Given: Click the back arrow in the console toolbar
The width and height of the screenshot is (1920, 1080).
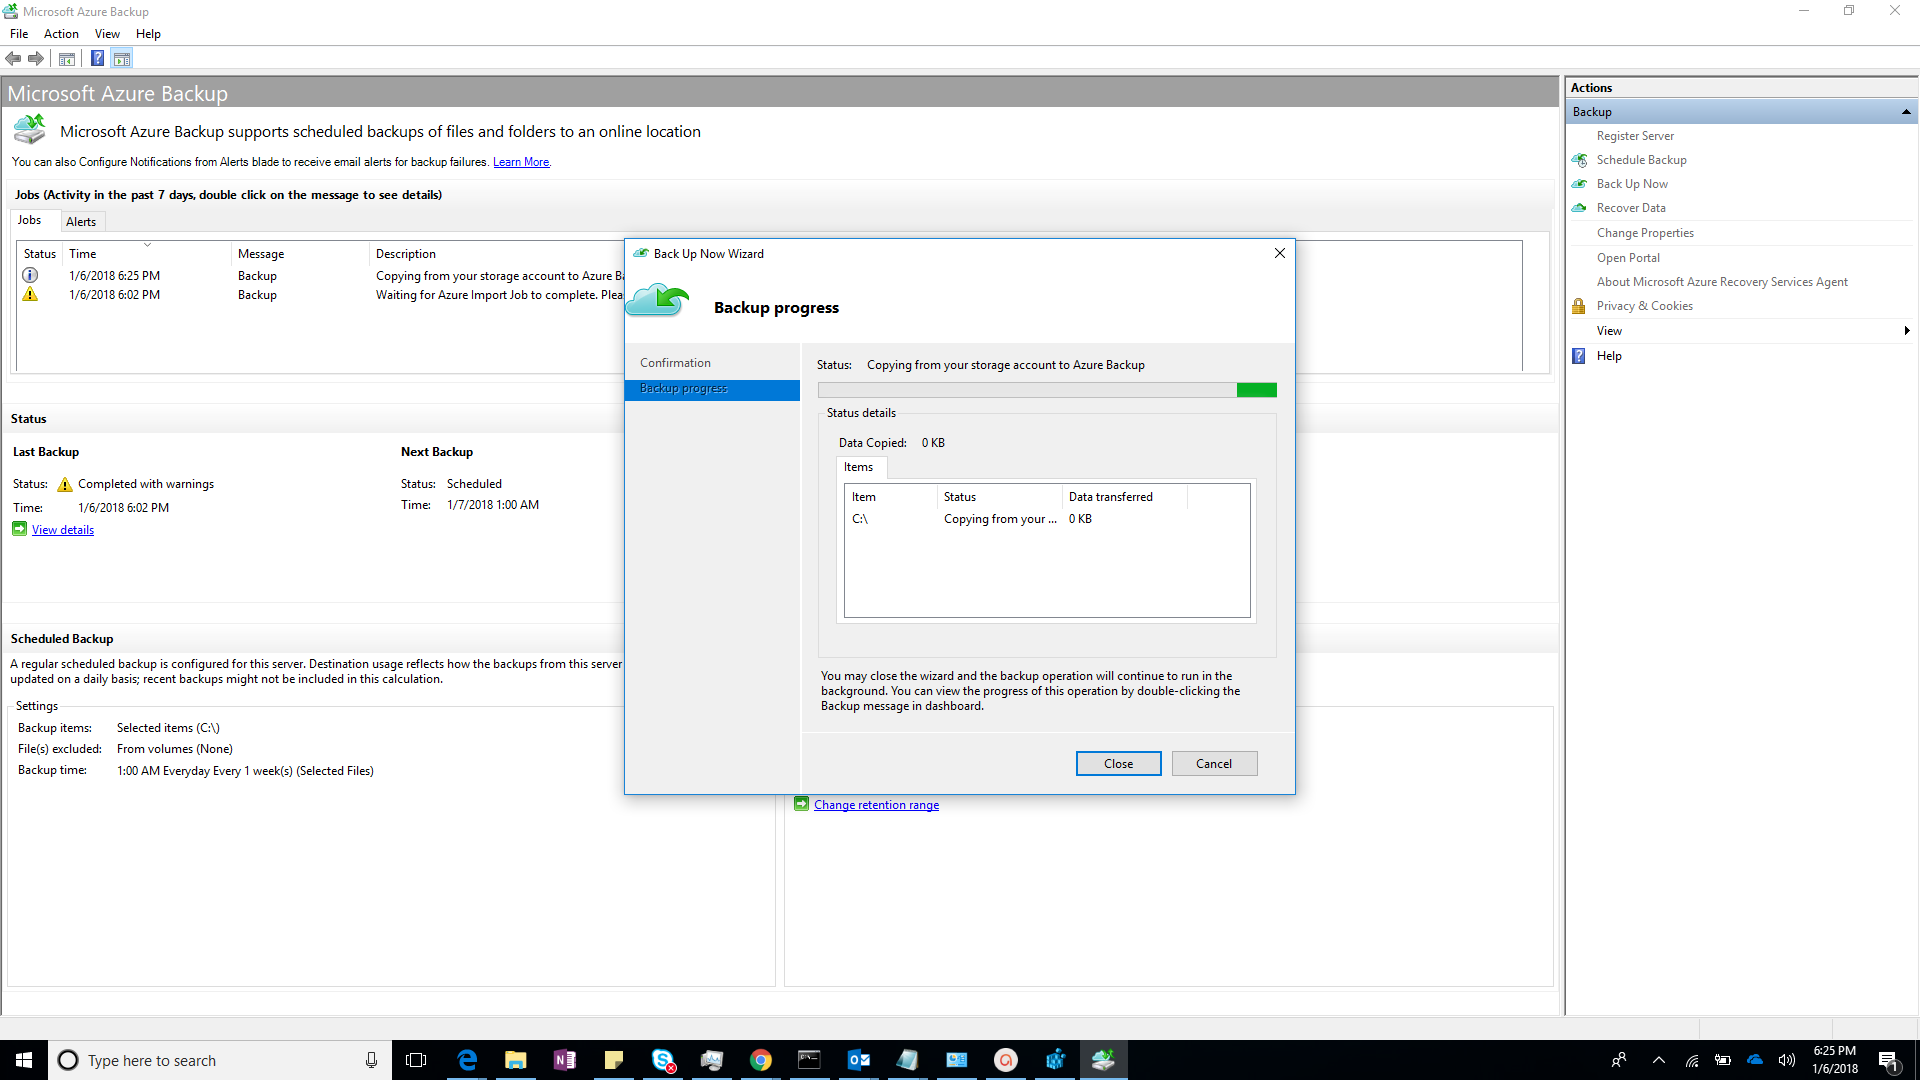Looking at the screenshot, I should 13,58.
